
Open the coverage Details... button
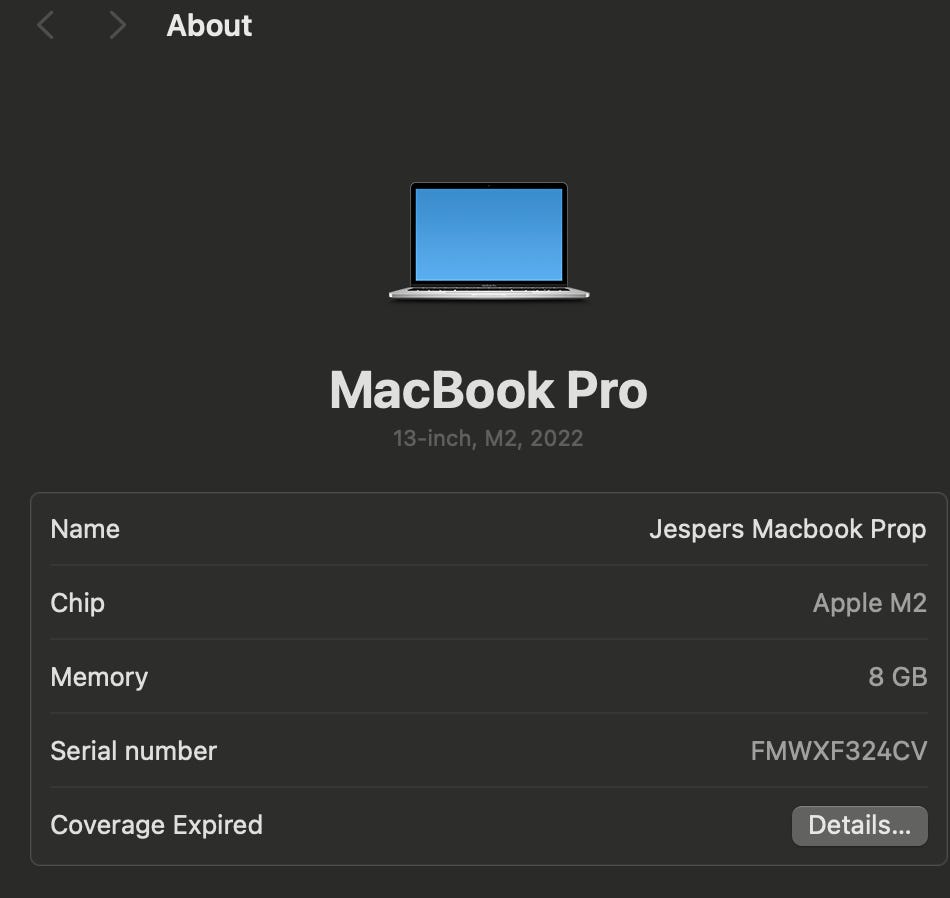click(x=859, y=825)
